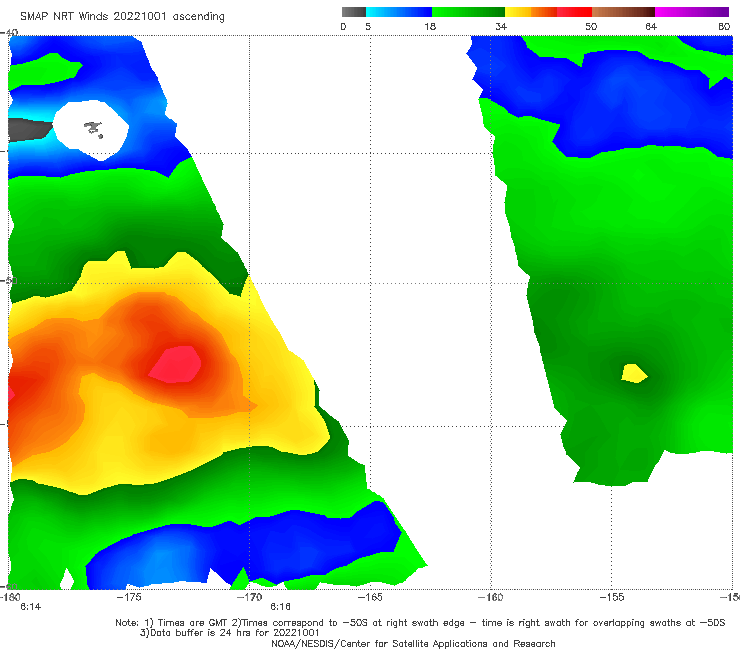
Task: Click the '34' color bar label
Action: coord(501,27)
